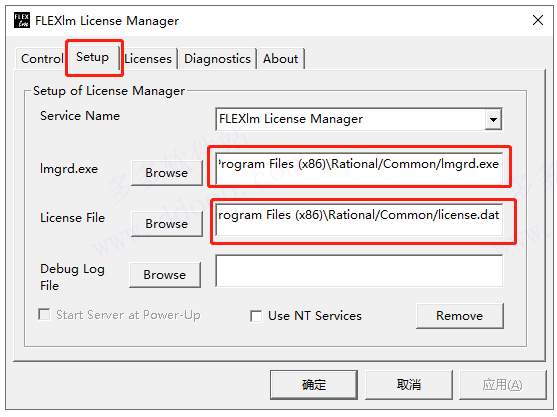The width and height of the screenshot is (557, 417).
Task: Browse for the lmgrd.exe file
Action: [167, 173]
